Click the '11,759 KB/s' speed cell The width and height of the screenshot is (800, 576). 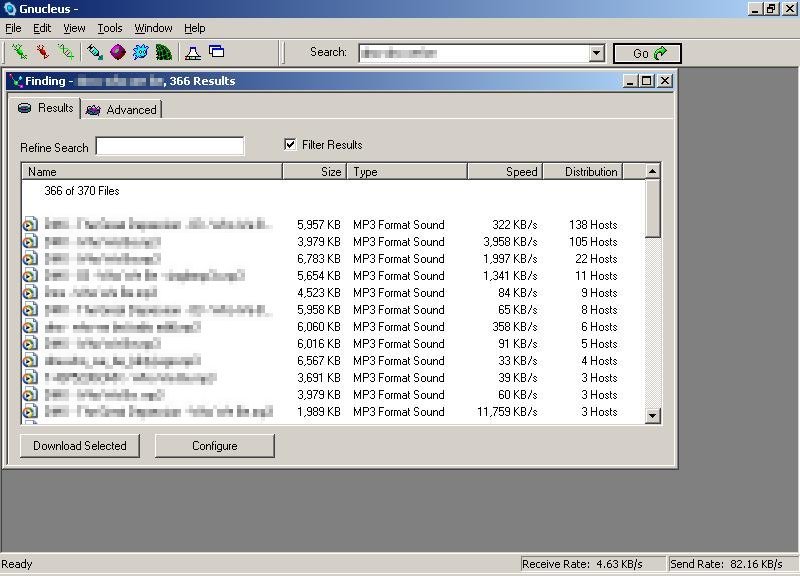point(507,412)
